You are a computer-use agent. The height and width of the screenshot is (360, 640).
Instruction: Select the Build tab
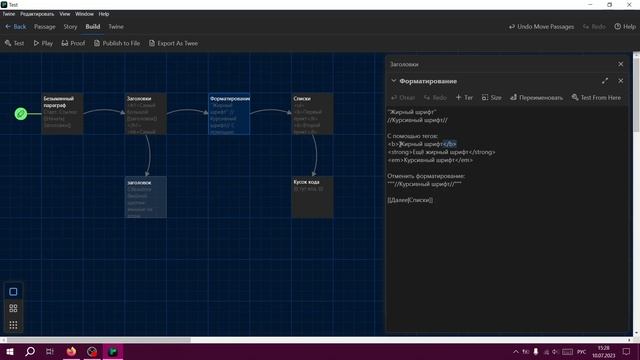93,27
